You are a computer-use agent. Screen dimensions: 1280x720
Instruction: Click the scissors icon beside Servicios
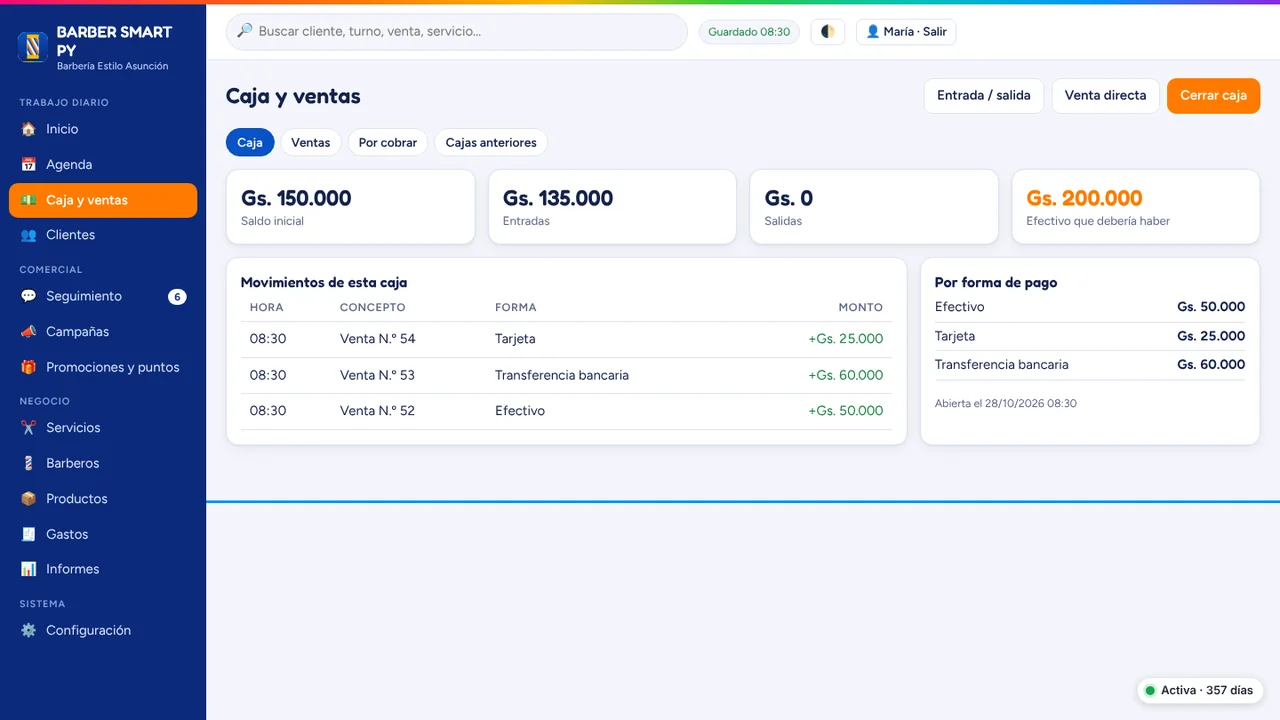28,427
